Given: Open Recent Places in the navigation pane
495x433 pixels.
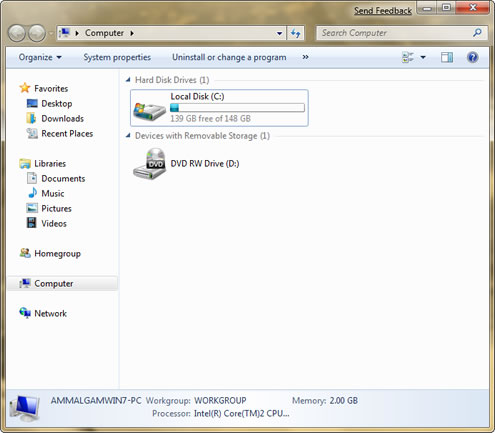Looking at the screenshot, I should pos(67,134).
